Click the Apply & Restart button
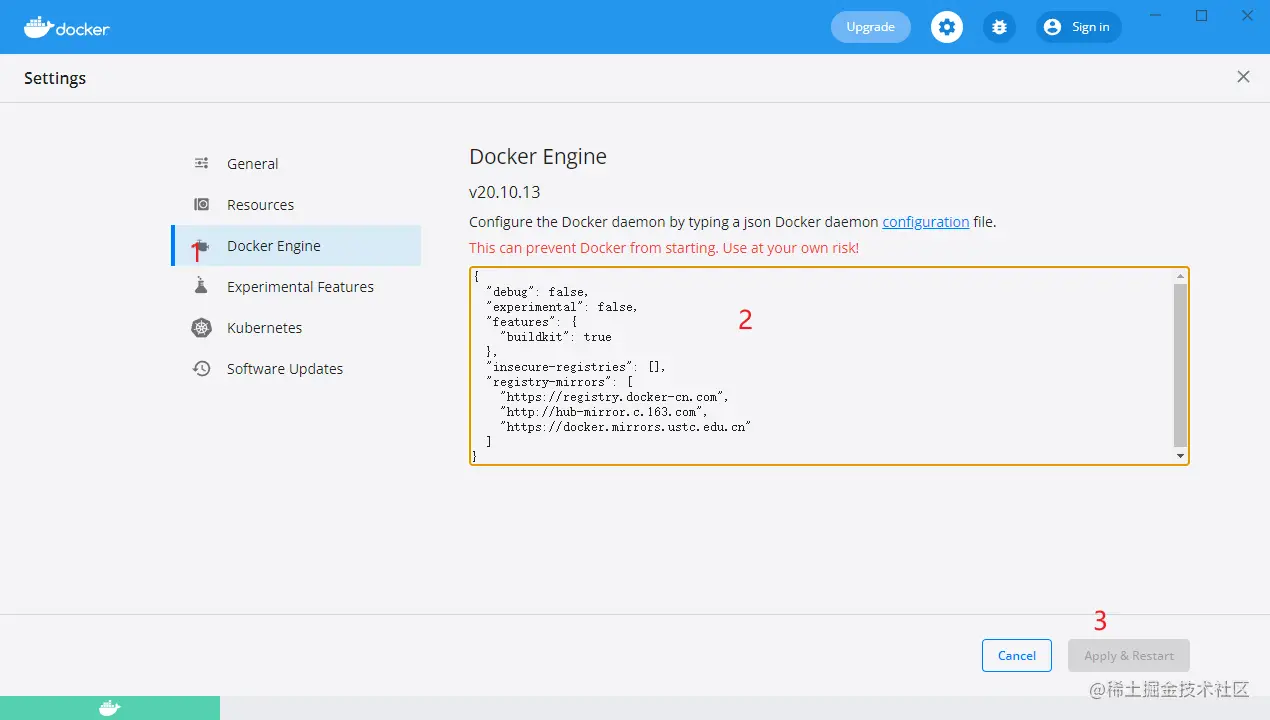The image size is (1270, 720). click(1129, 655)
